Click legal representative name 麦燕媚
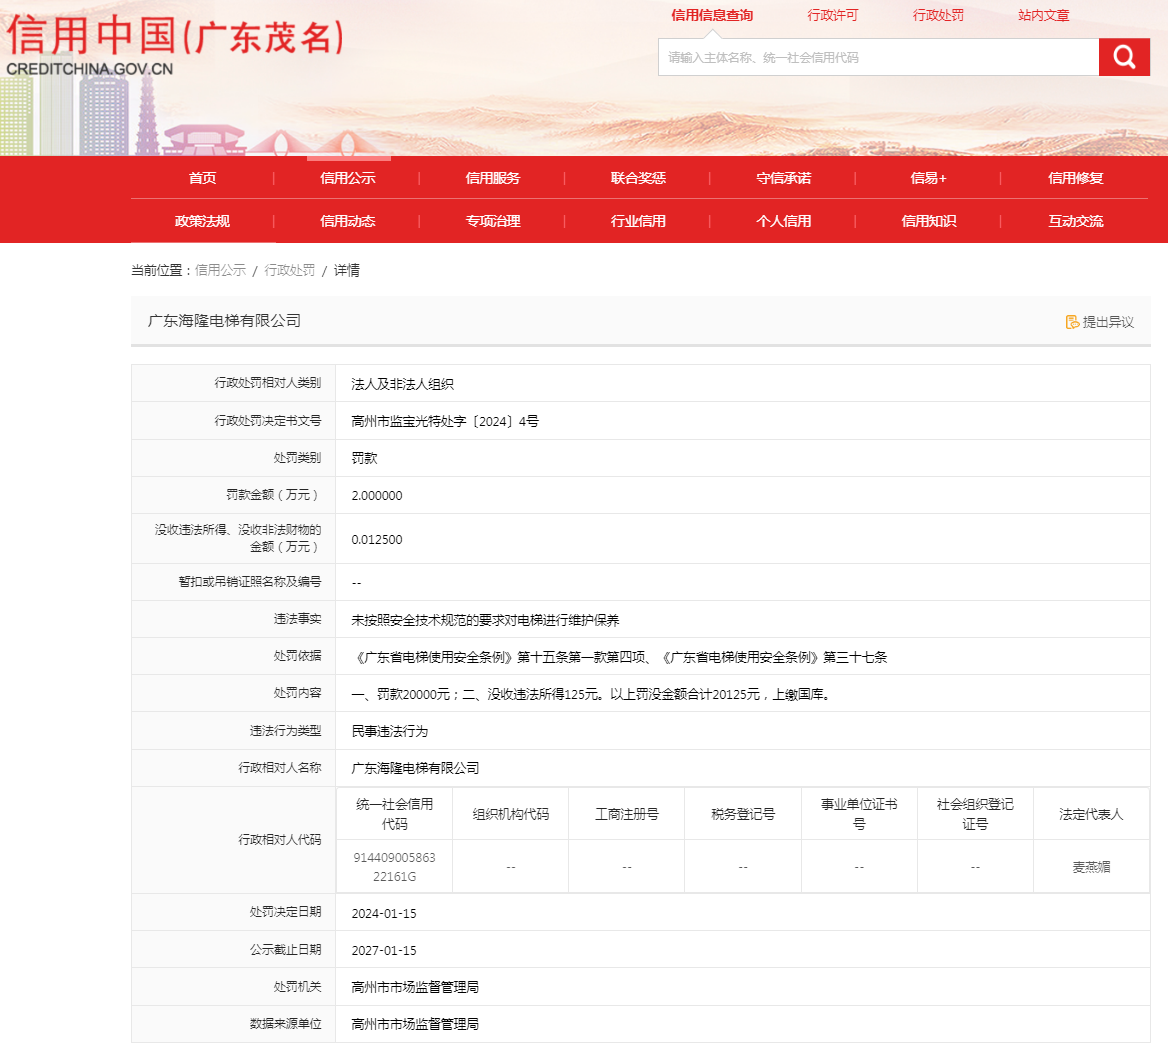 (x=1091, y=867)
